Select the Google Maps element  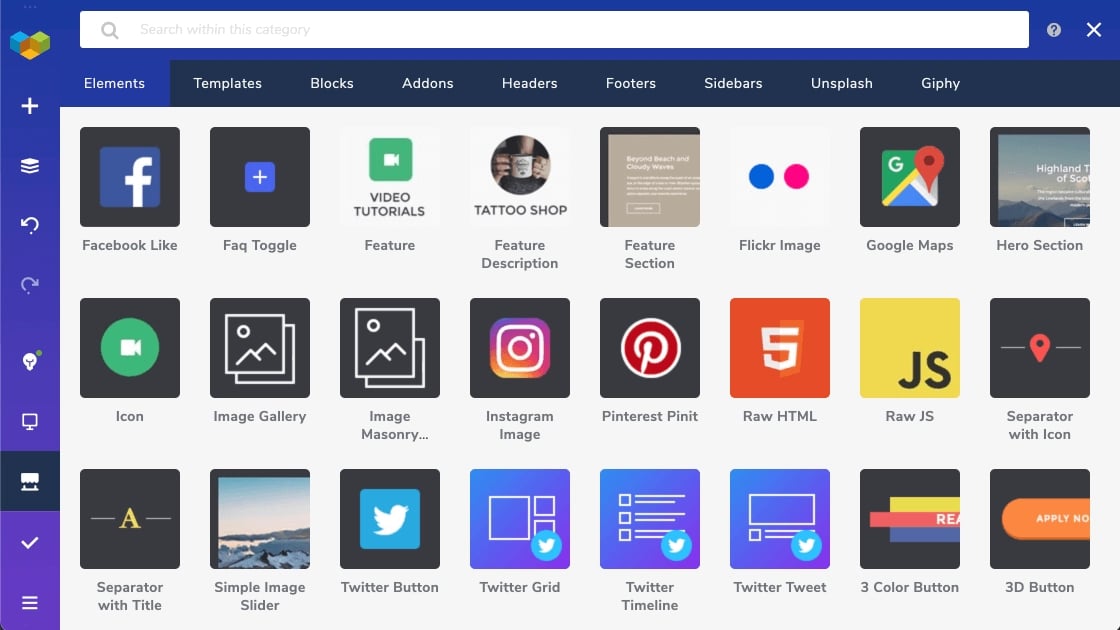[910, 177]
